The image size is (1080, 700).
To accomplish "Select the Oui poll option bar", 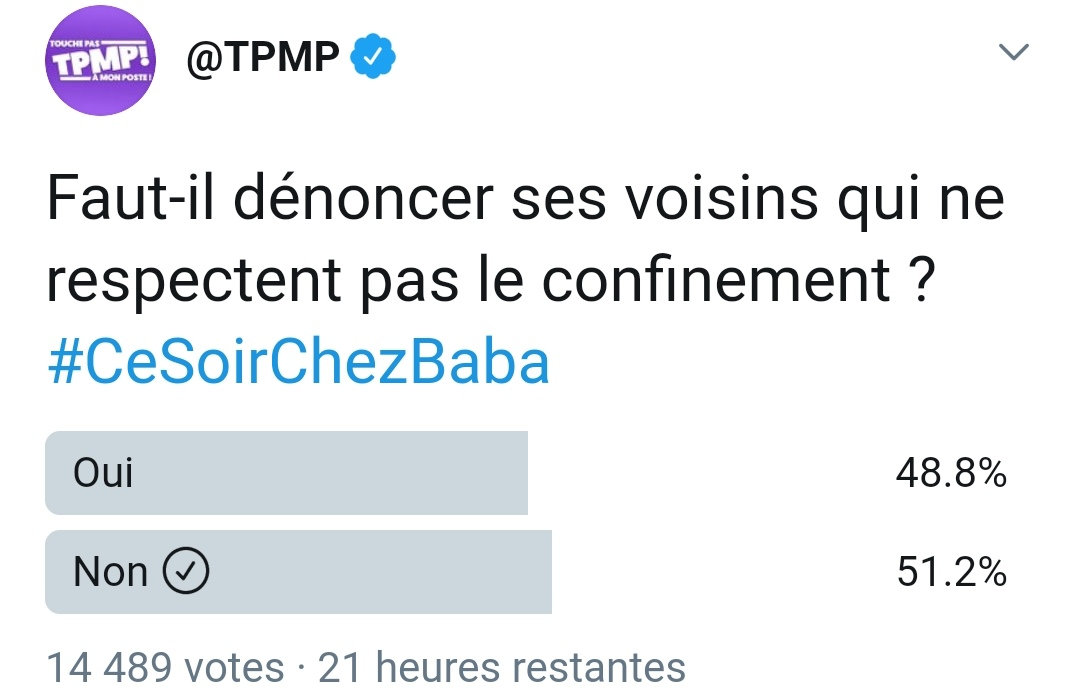I will [x=287, y=473].
